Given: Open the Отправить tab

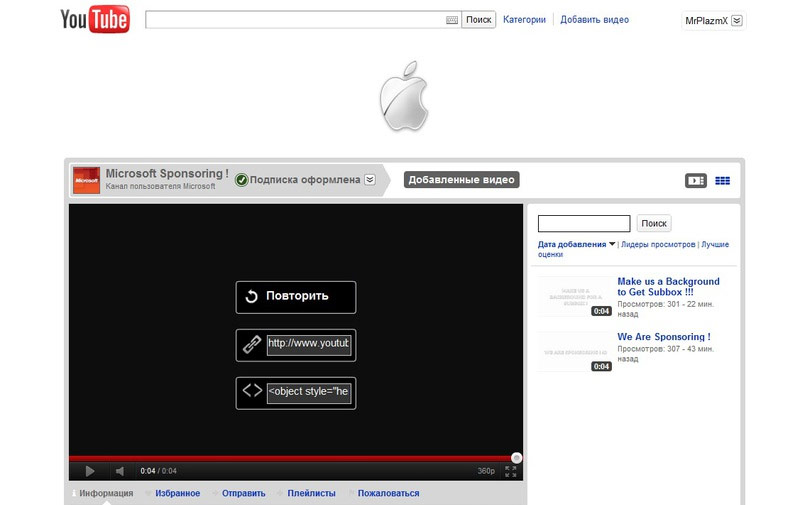Looking at the screenshot, I should [x=243, y=493].
